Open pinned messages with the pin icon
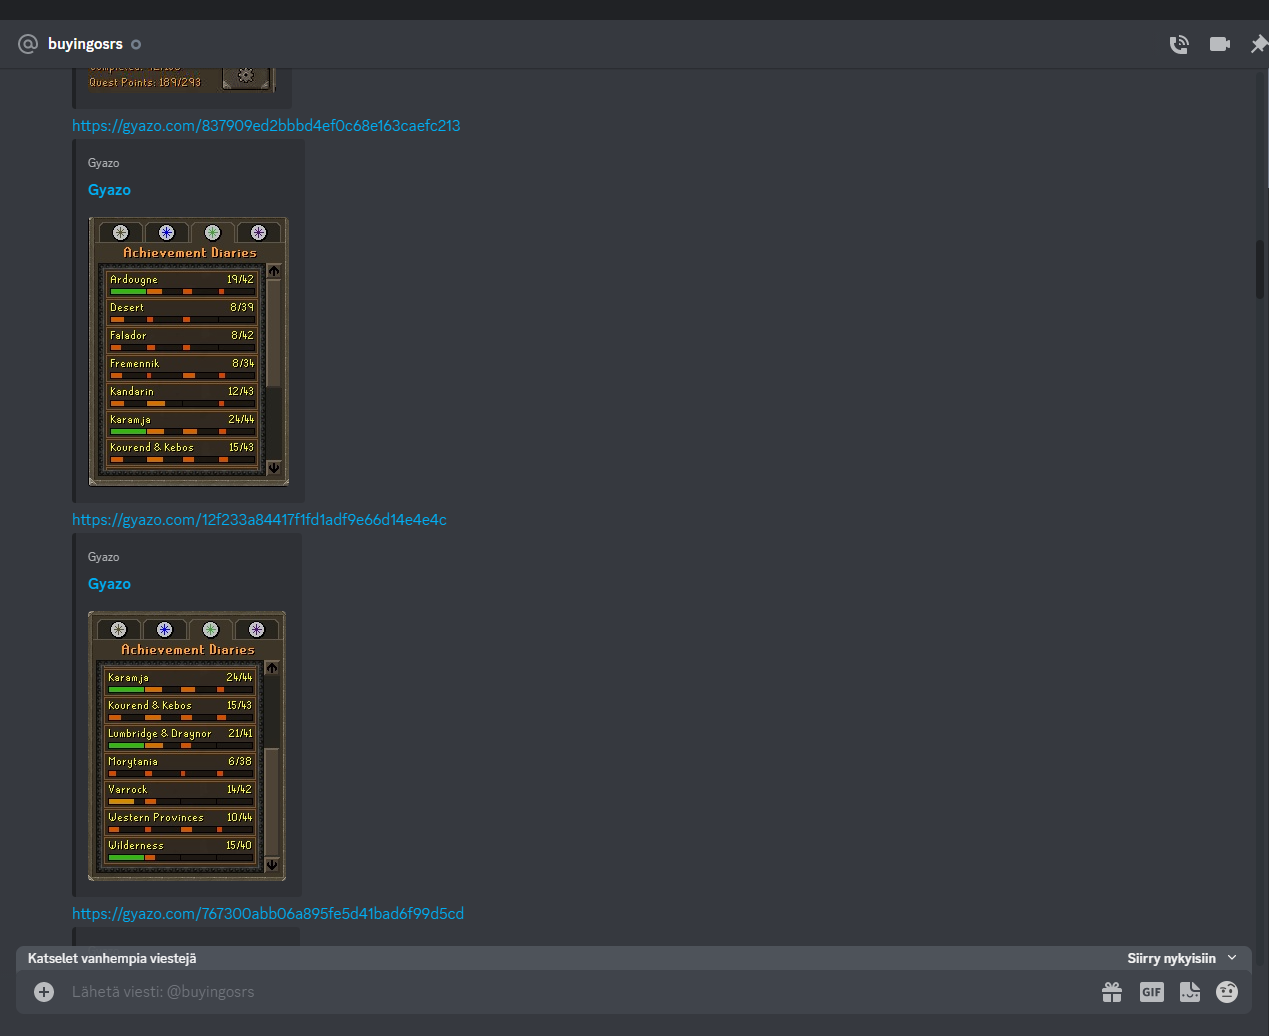The image size is (1269, 1036). [x=1259, y=44]
